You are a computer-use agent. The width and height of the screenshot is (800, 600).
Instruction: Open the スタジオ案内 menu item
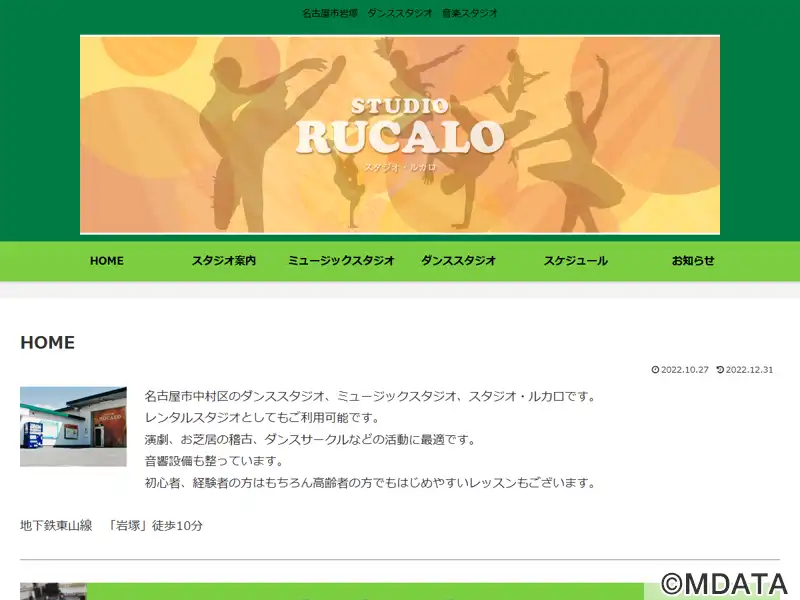point(224,261)
